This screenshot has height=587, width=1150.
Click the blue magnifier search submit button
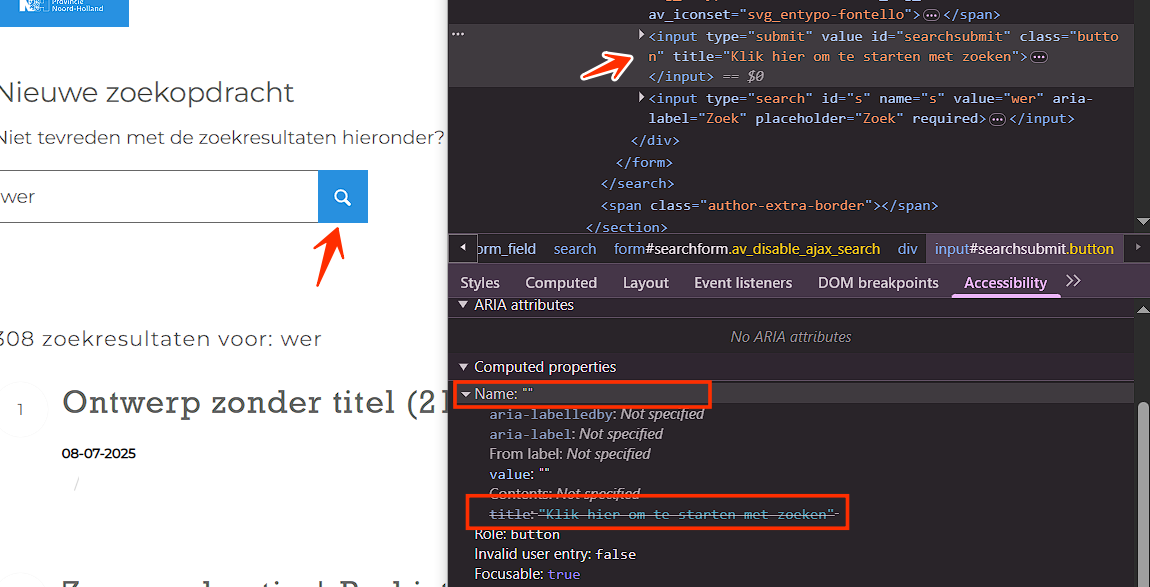point(343,197)
